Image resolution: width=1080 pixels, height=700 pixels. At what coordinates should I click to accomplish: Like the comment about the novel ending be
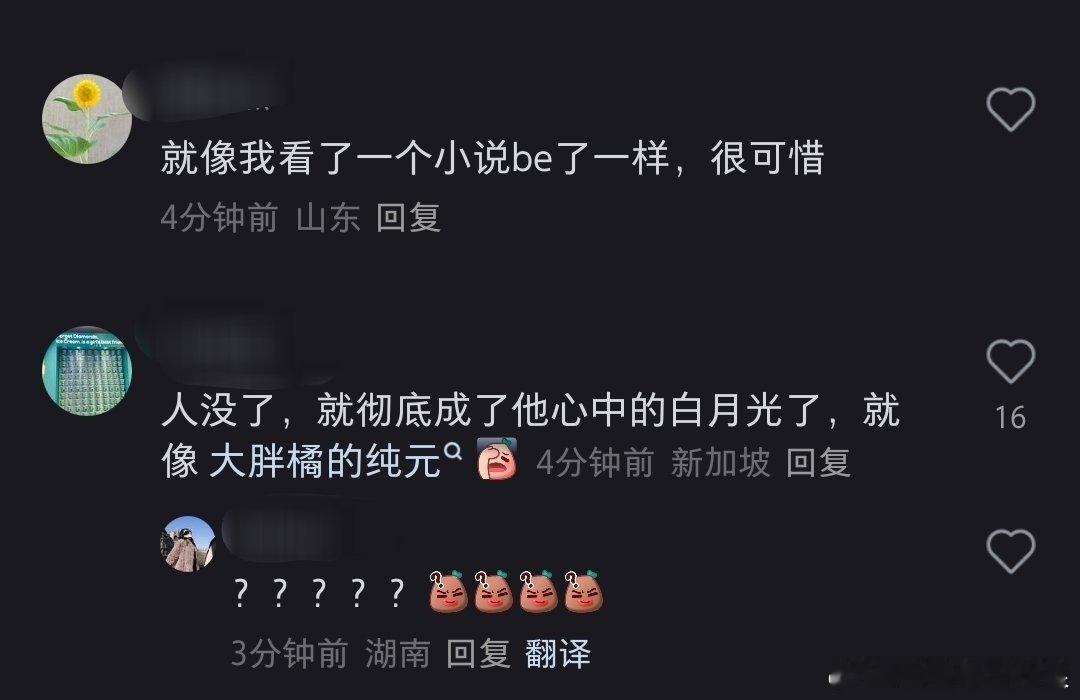pos(1010,109)
